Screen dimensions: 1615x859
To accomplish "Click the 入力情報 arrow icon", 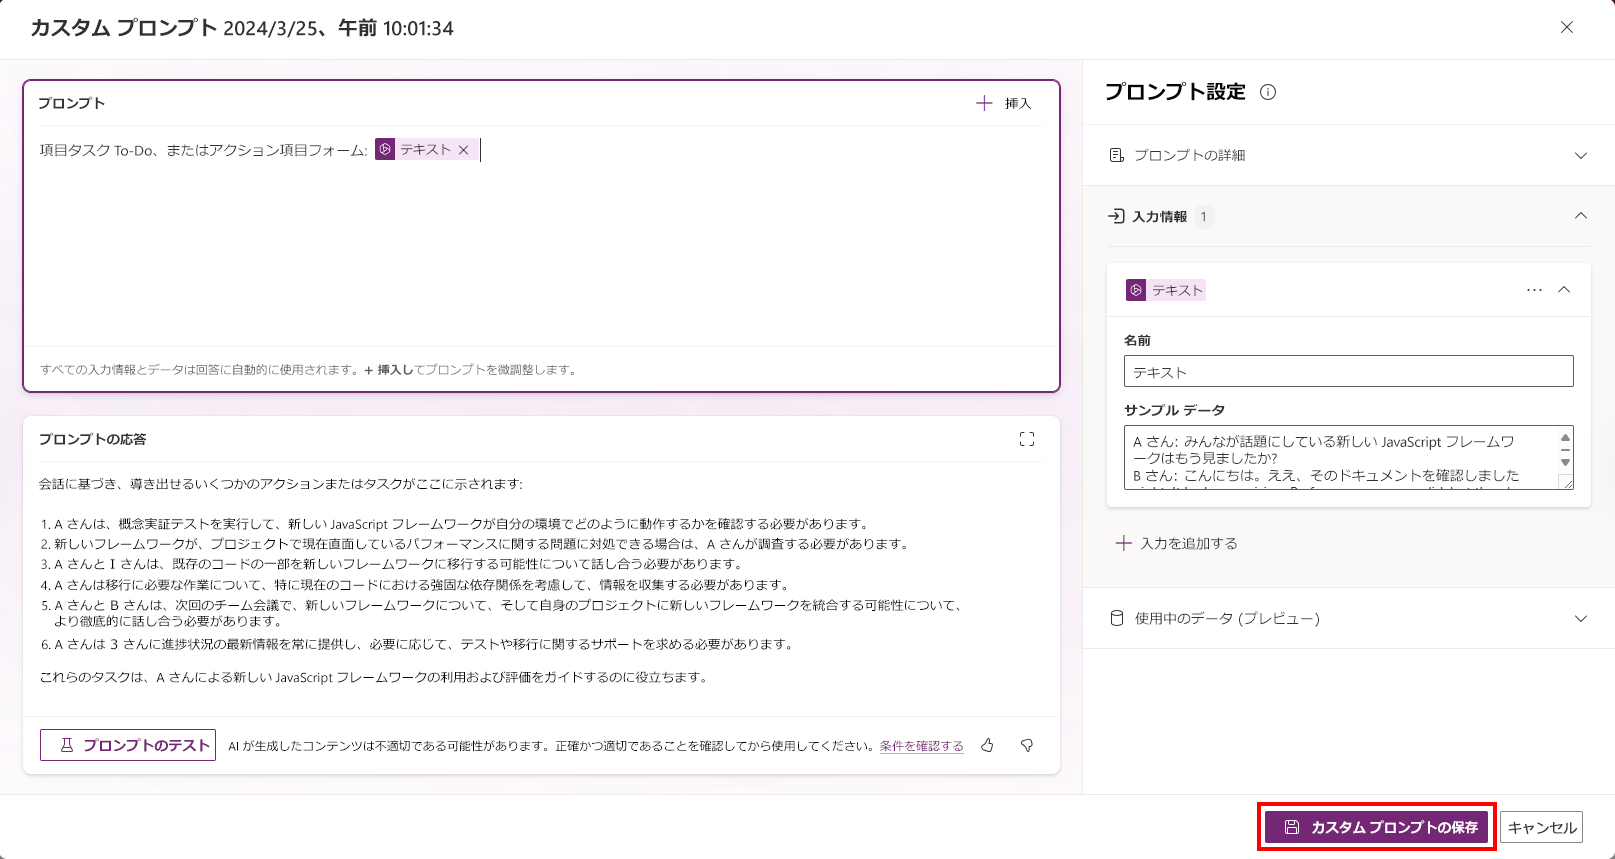I will (1116, 216).
